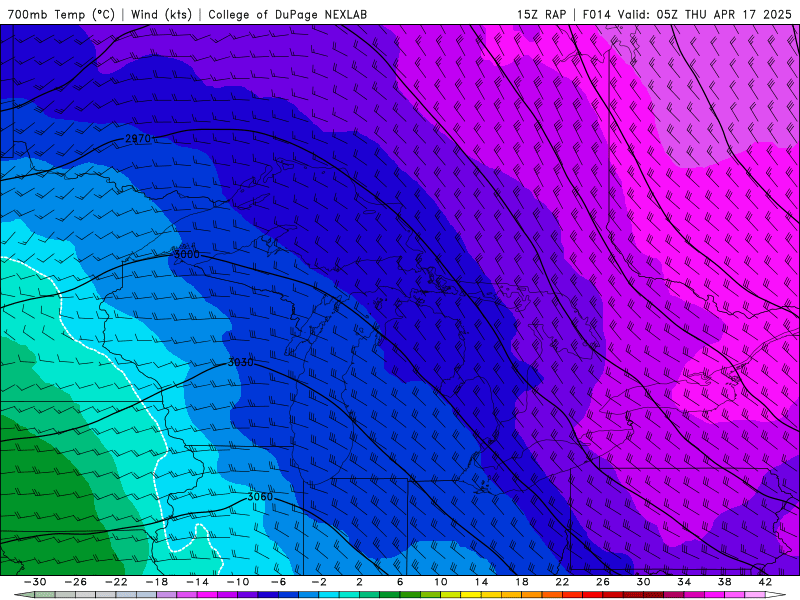800x600 pixels.
Task: Click the "Wind (kts)" header label
Action: 161,14
